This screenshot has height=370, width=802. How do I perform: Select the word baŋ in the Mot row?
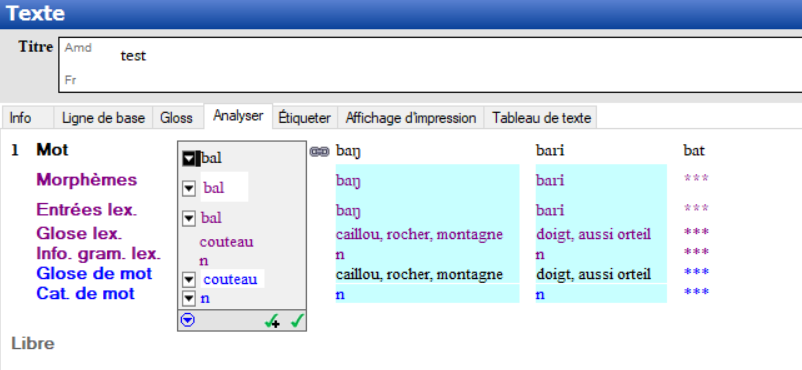click(348, 150)
